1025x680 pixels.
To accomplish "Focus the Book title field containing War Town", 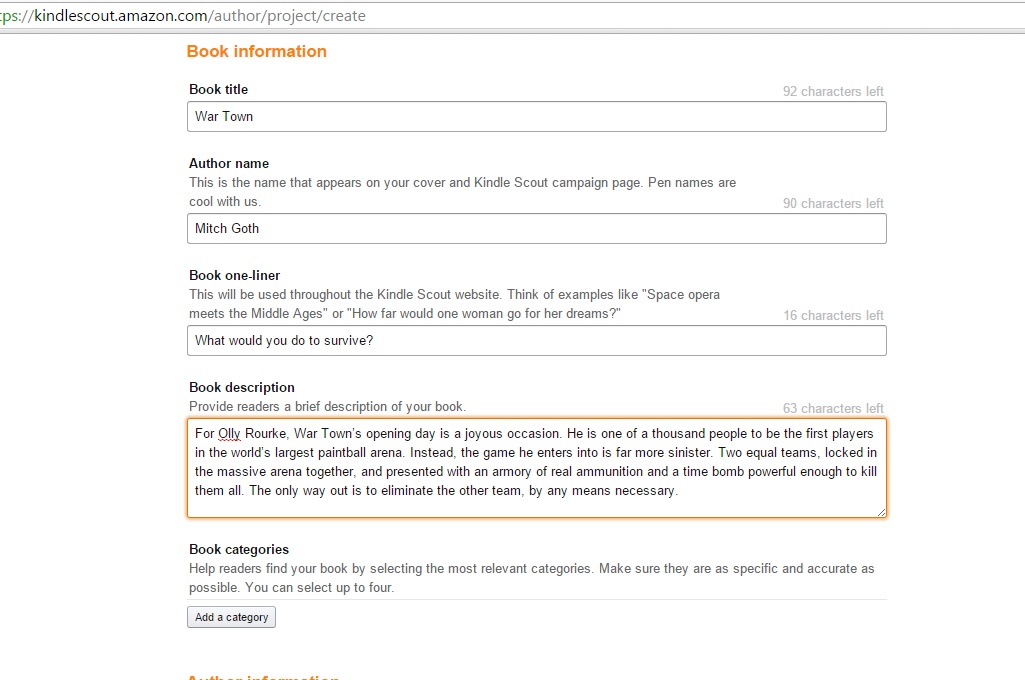I will click(x=536, y=117).
